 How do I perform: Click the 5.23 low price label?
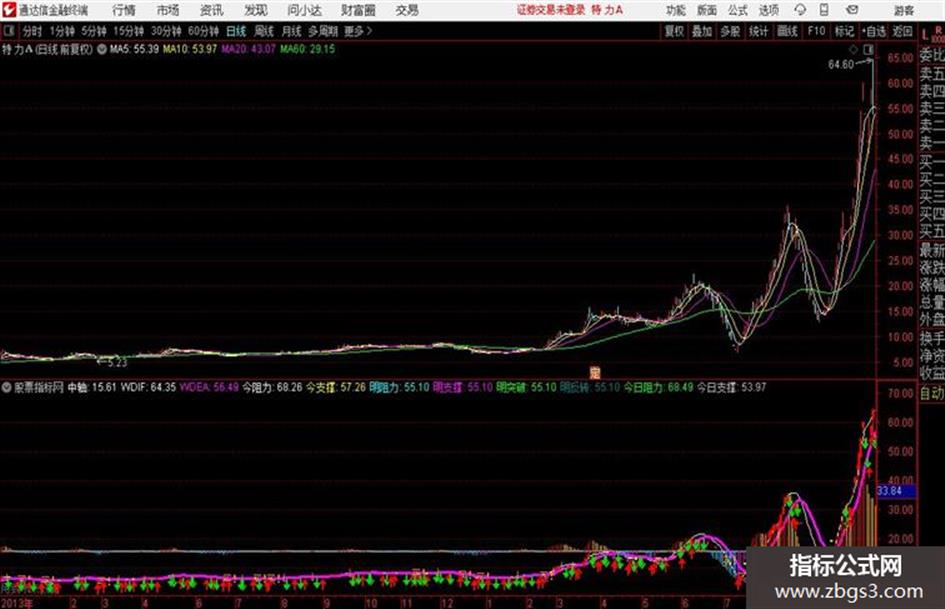[x=118, y=363]
